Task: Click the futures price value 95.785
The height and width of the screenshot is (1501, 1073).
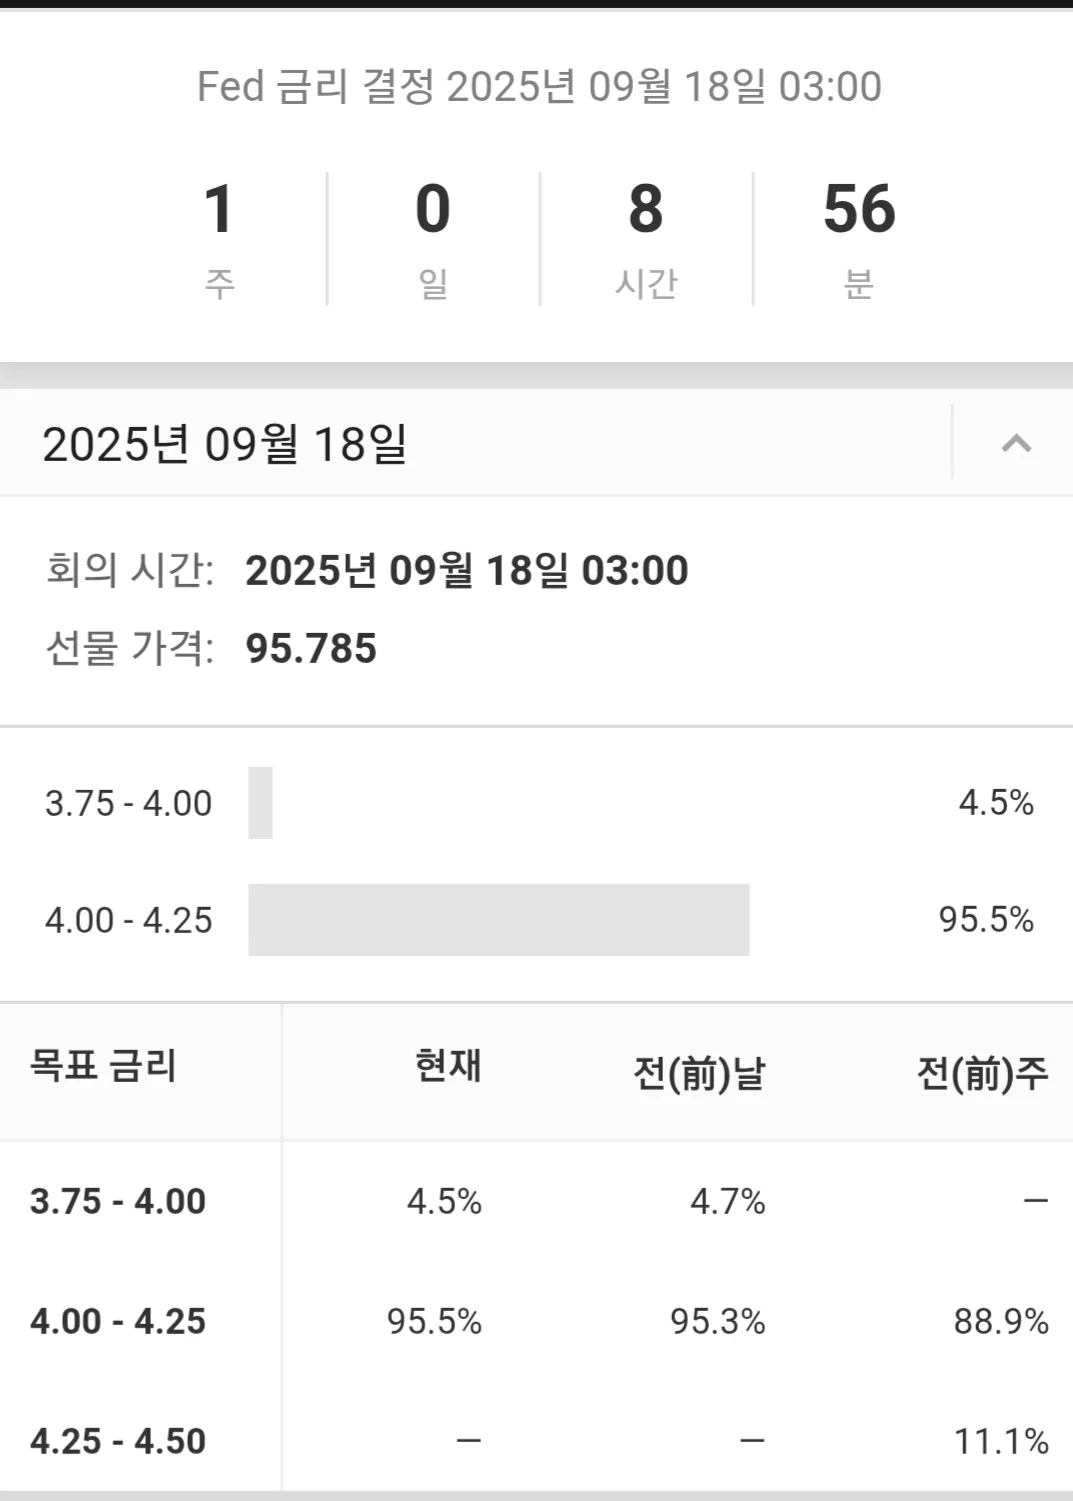Action: (311, 648)
